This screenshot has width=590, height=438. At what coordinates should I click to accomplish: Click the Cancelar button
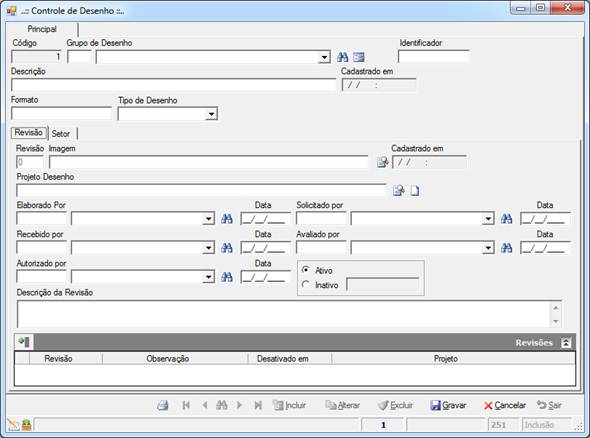pos(505,405)
